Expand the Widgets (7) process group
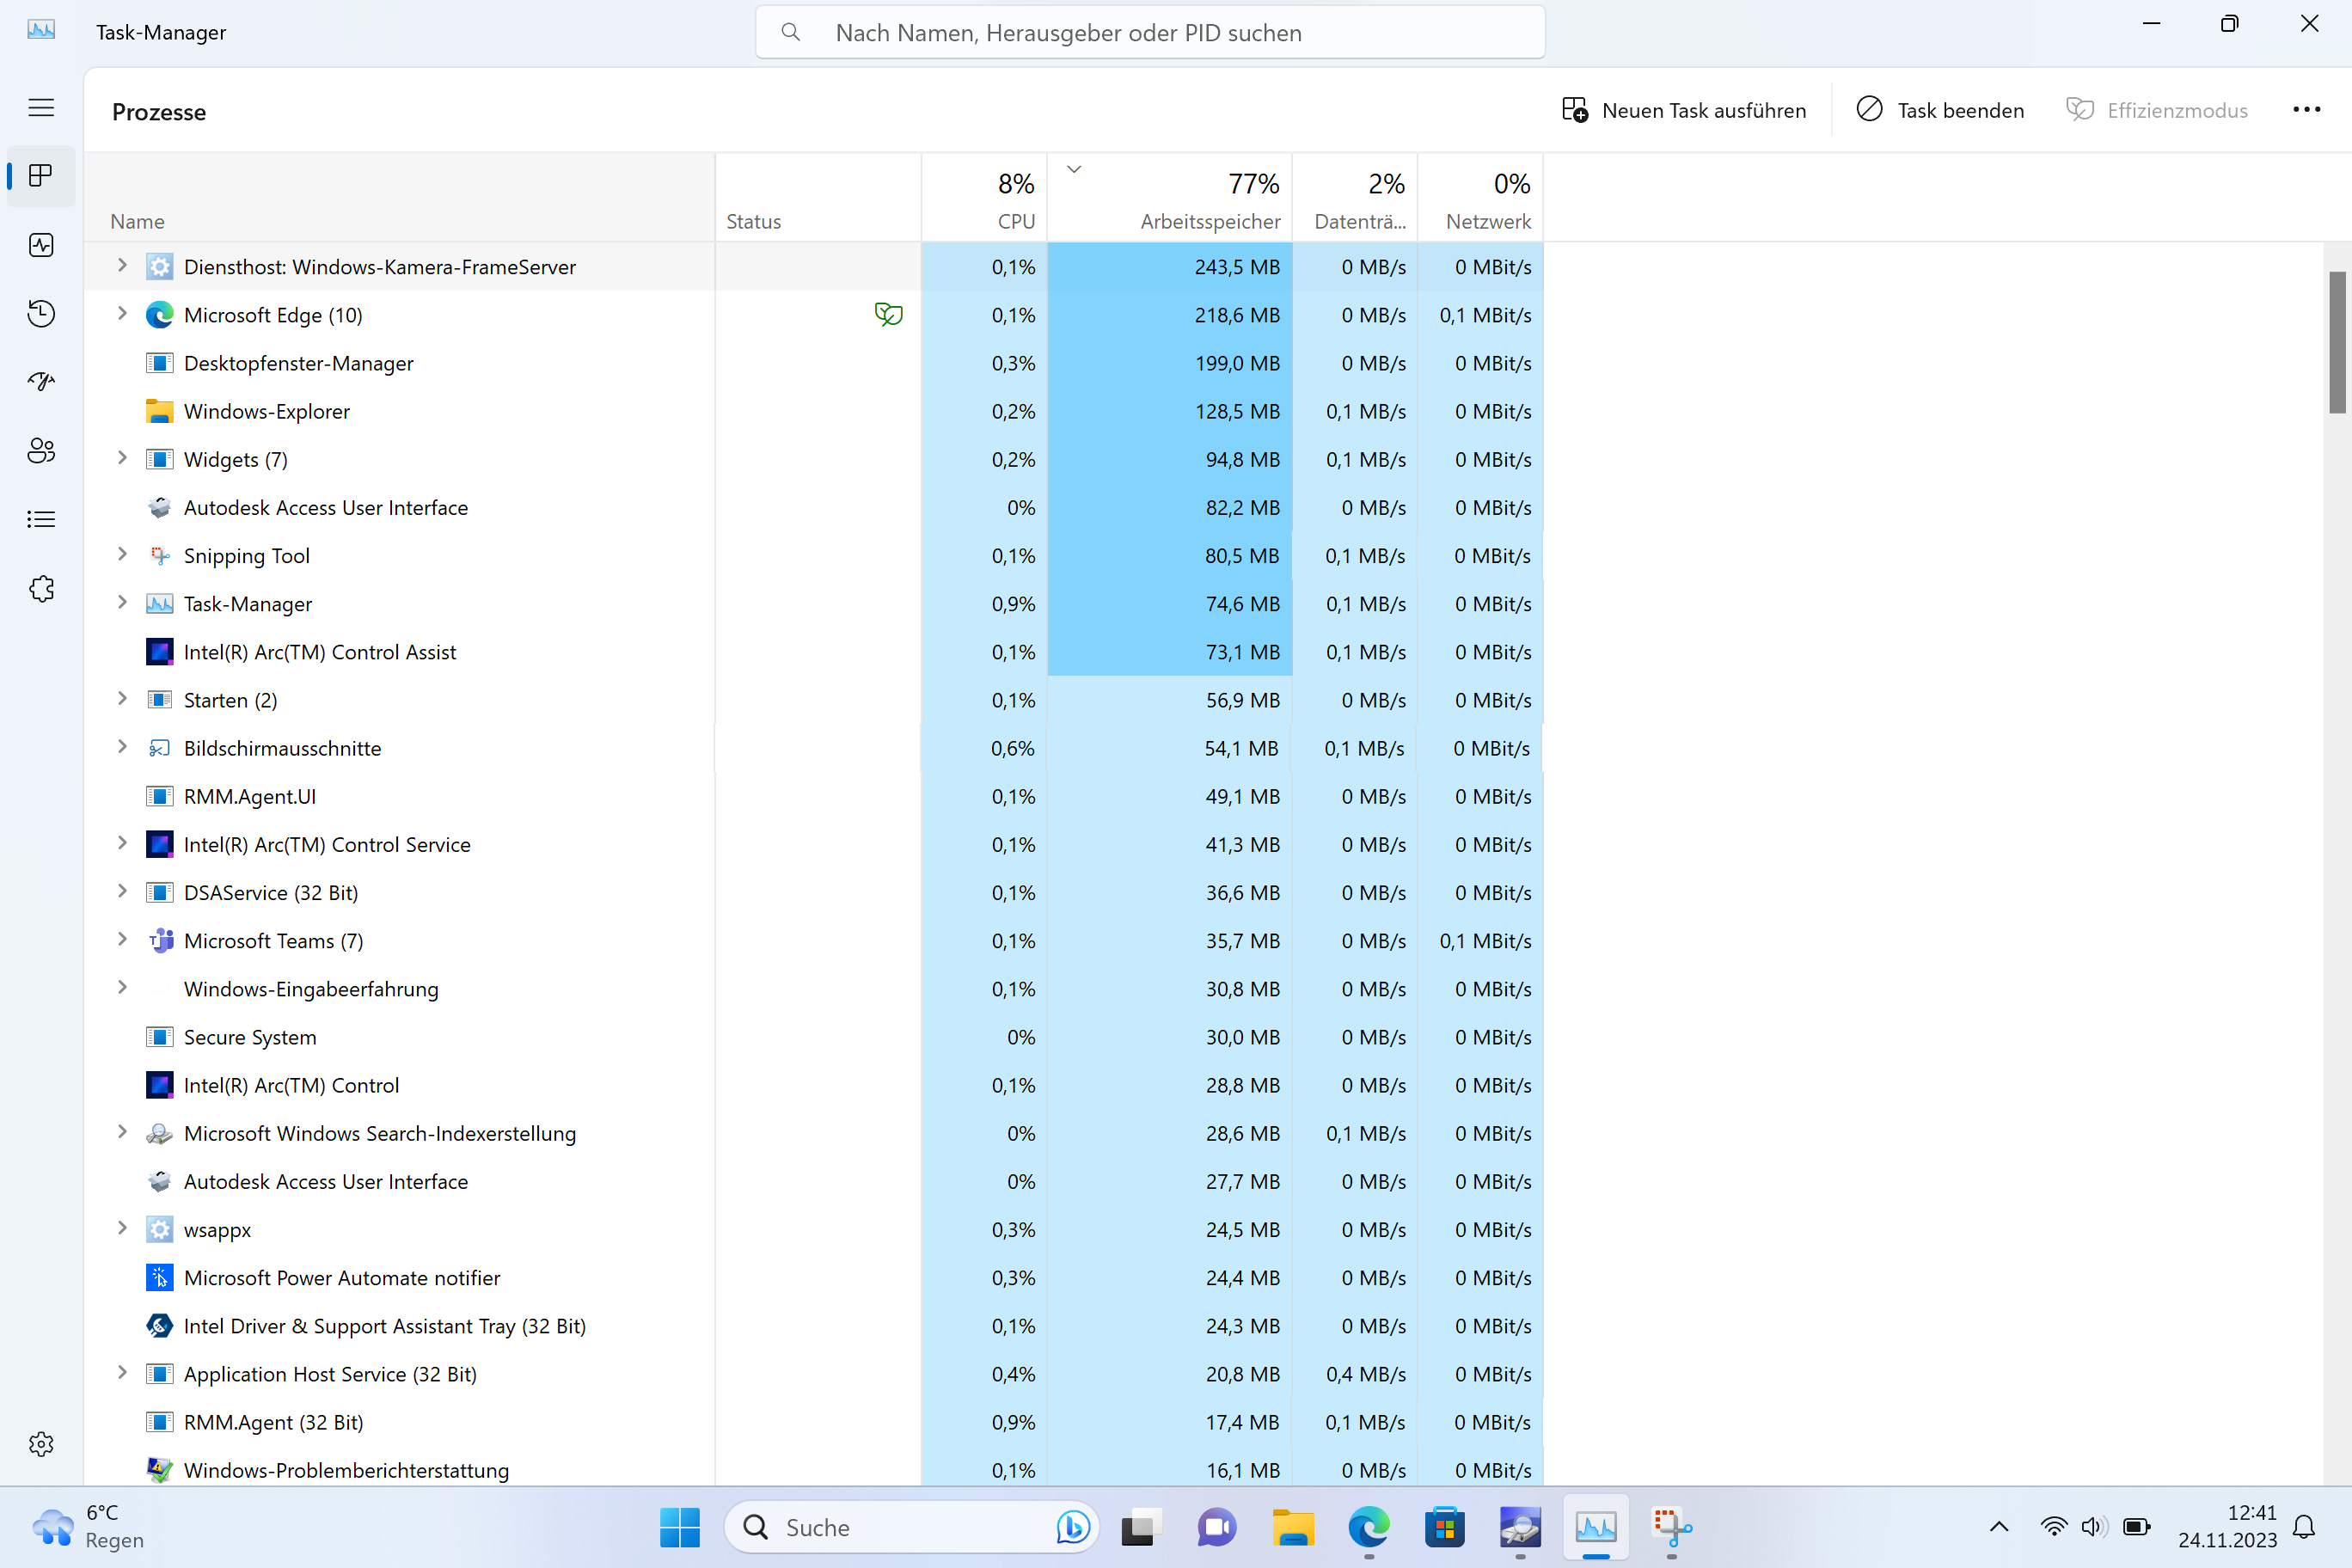 (x=122, y=458)
